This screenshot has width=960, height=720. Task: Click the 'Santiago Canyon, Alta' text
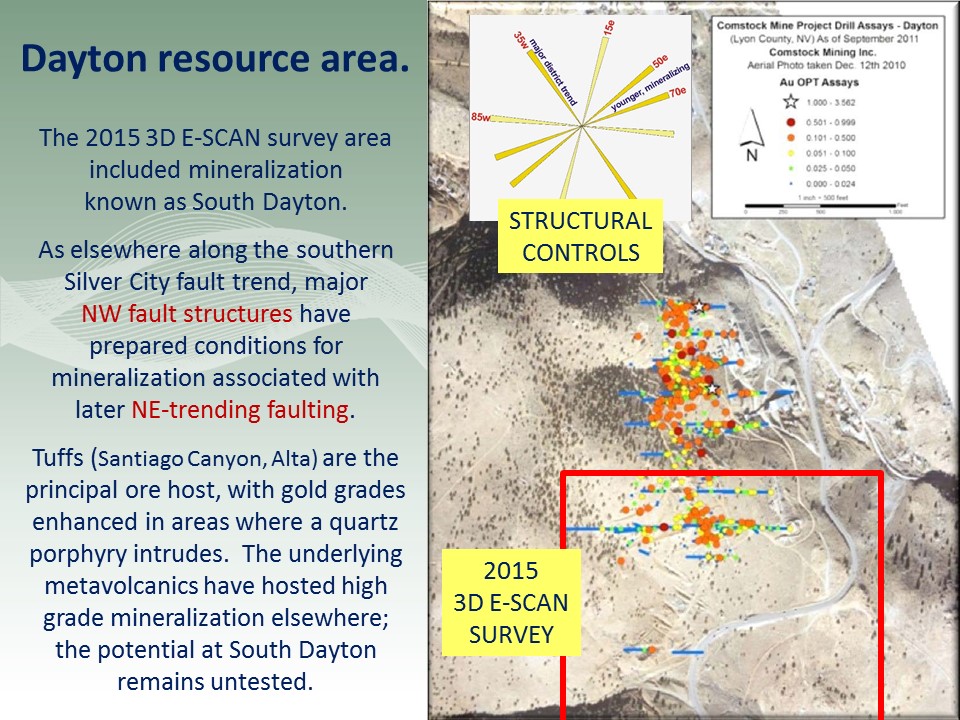point(208,459)
